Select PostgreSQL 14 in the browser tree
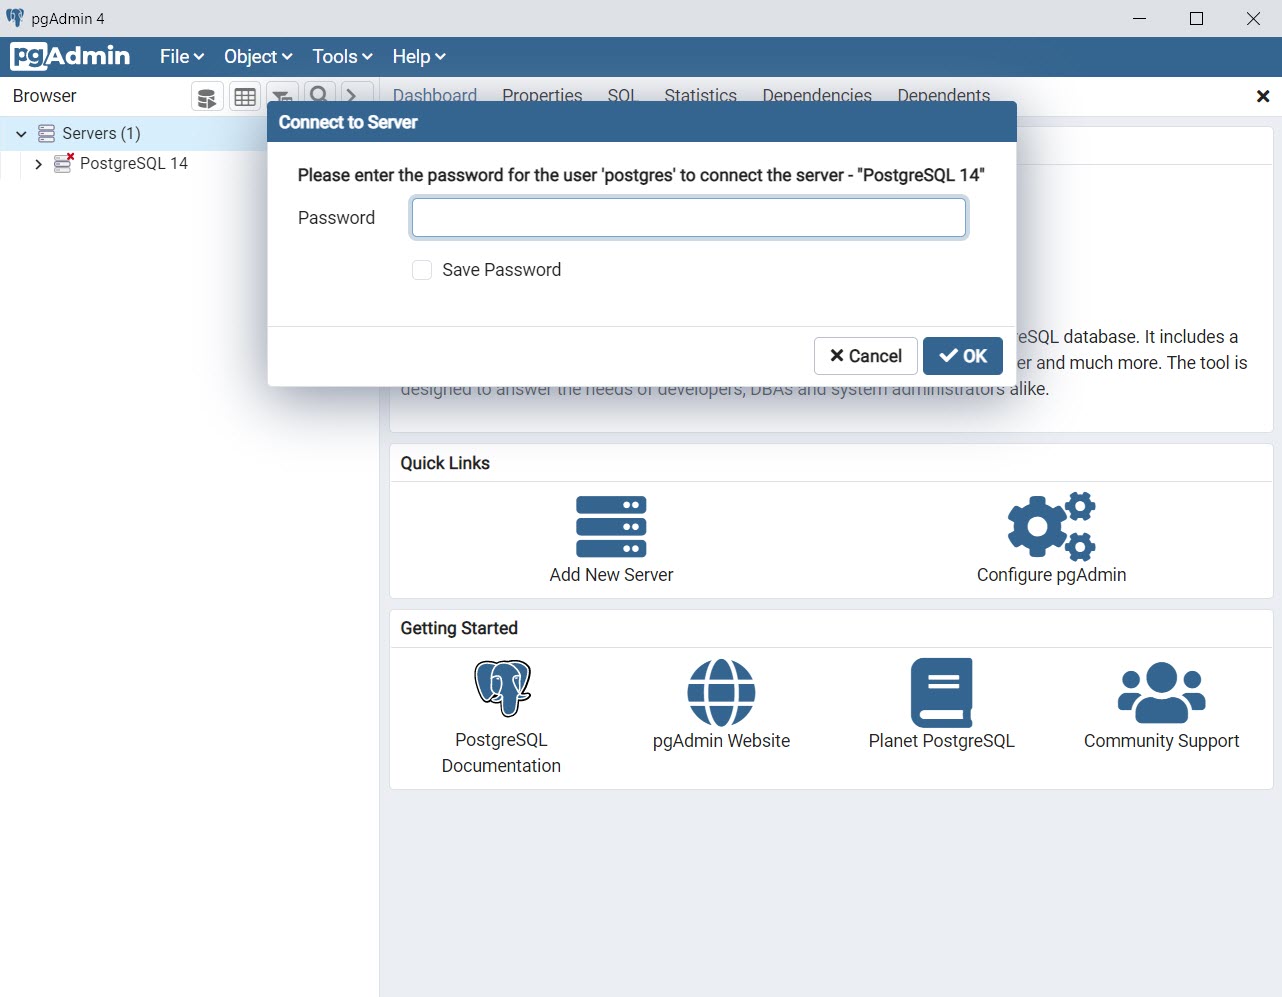 click(134, 164)
